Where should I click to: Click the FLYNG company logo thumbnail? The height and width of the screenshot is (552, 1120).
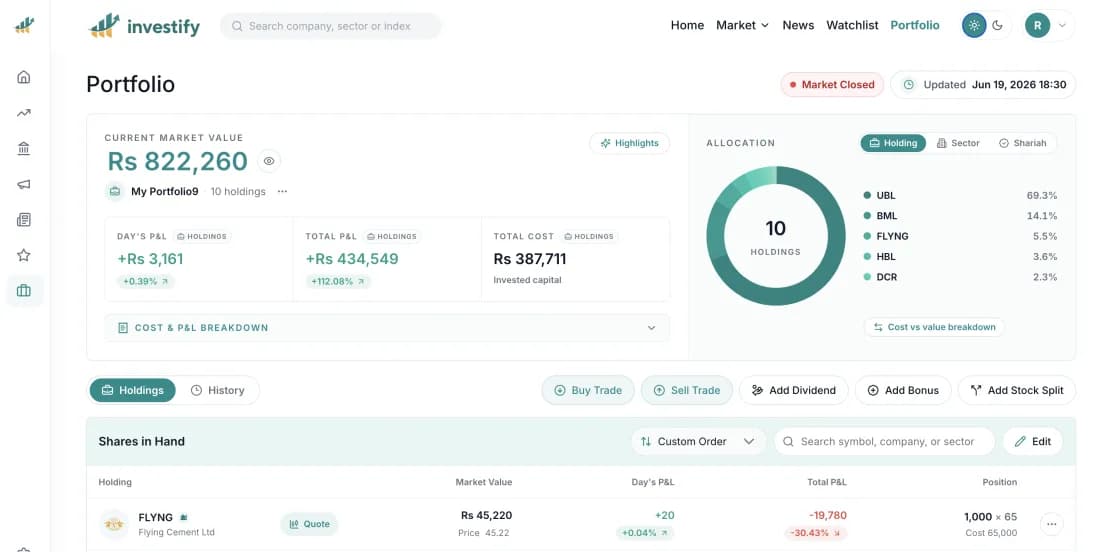click(114, 524)
